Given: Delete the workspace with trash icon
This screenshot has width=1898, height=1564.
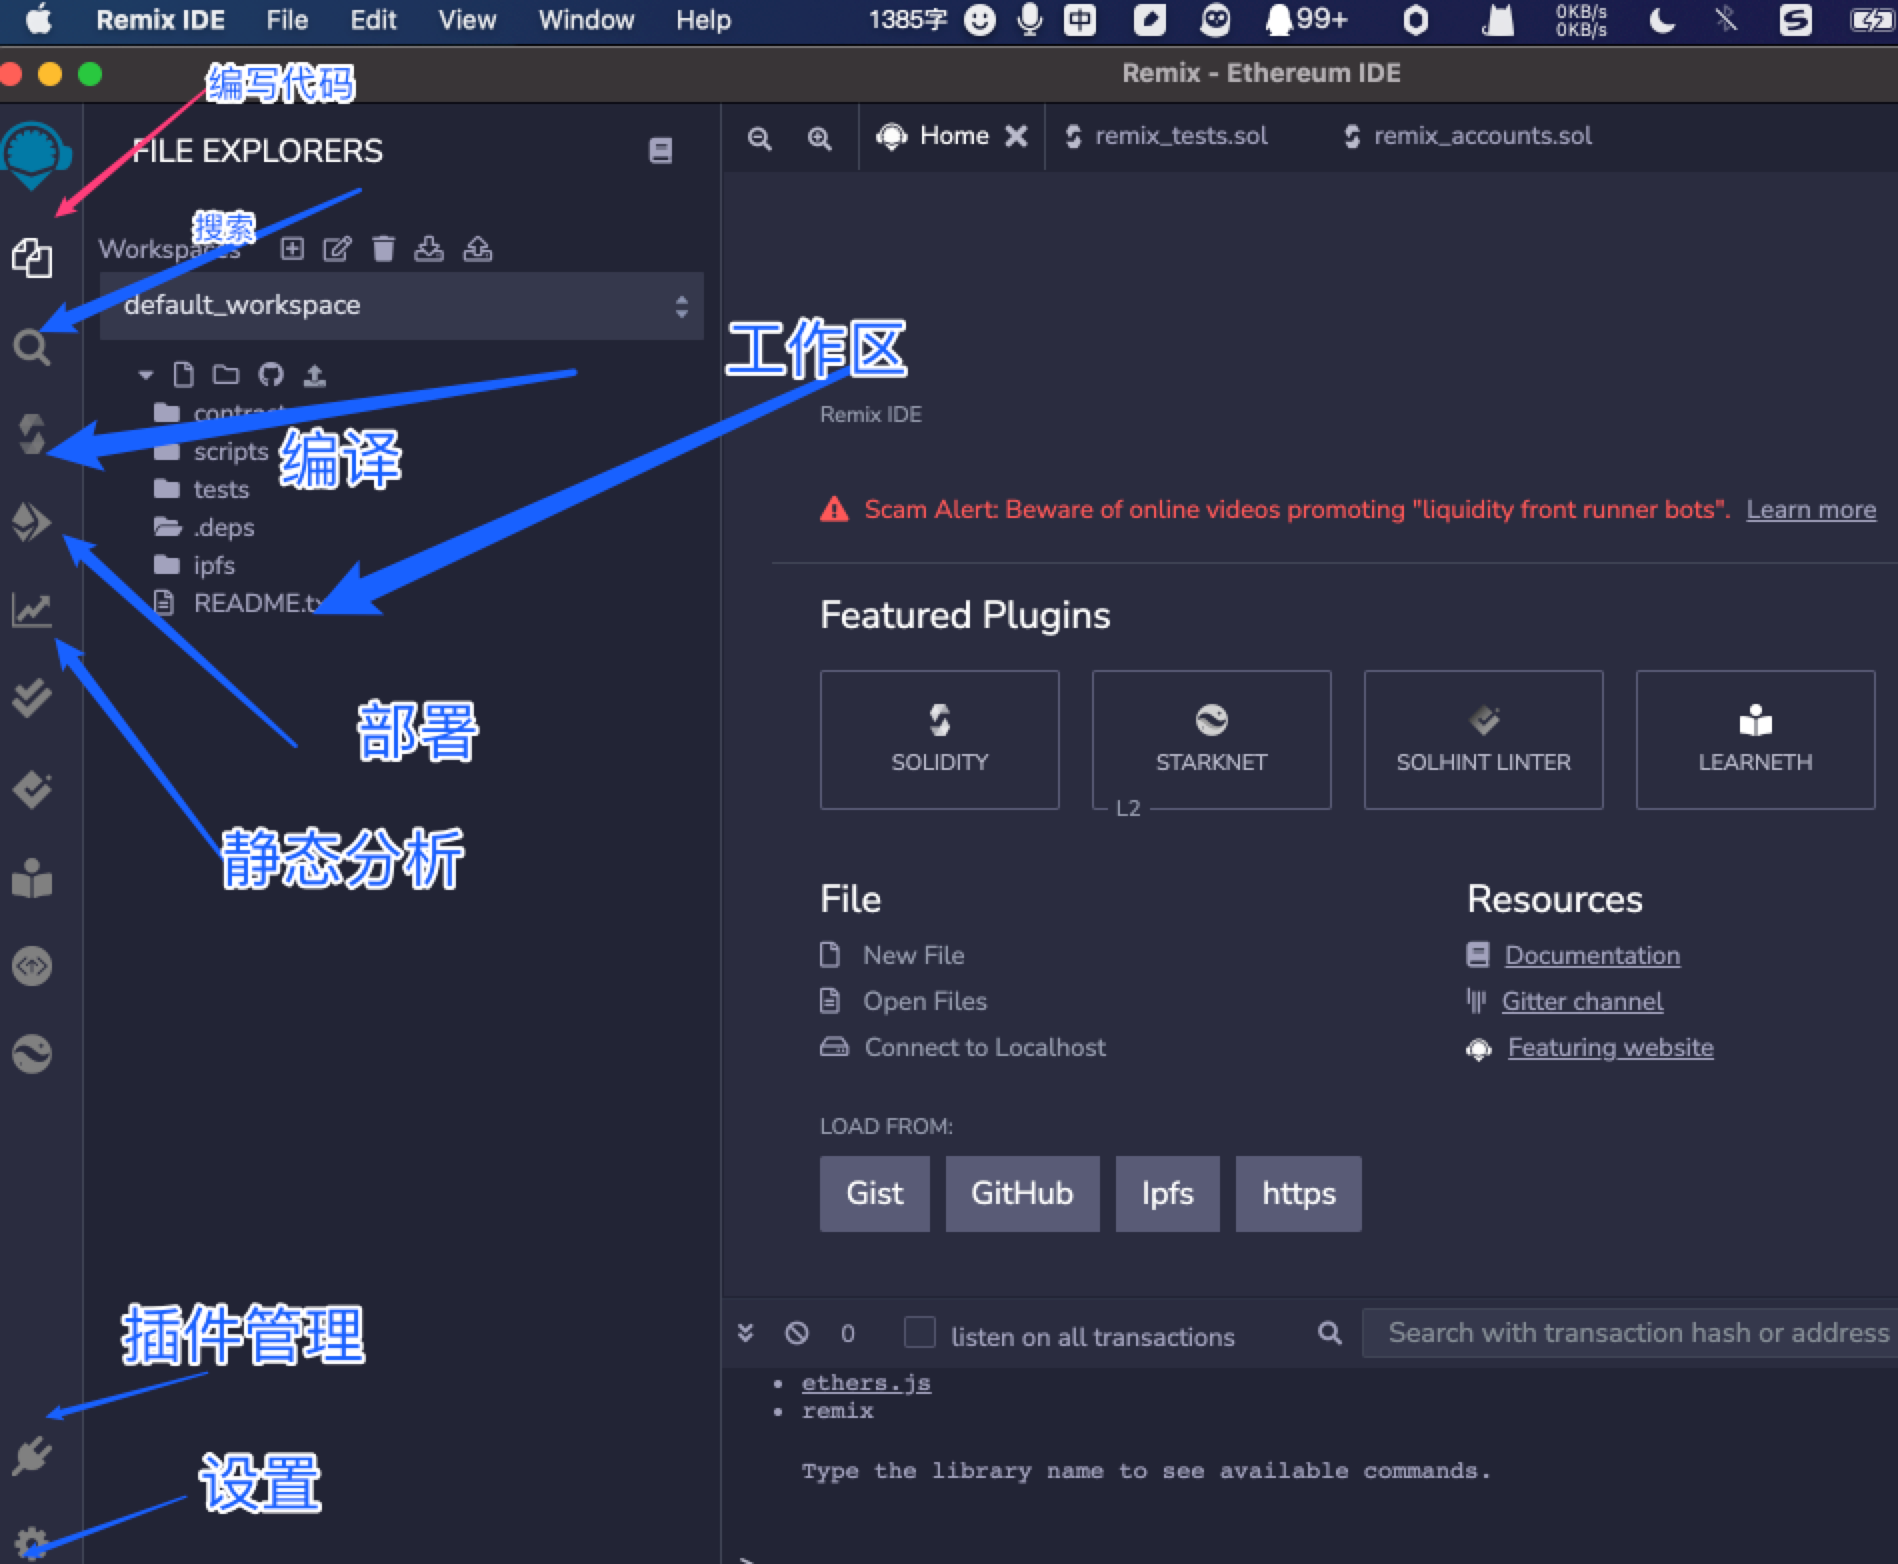Looking at the screenshot, I should tap(383, 248).
